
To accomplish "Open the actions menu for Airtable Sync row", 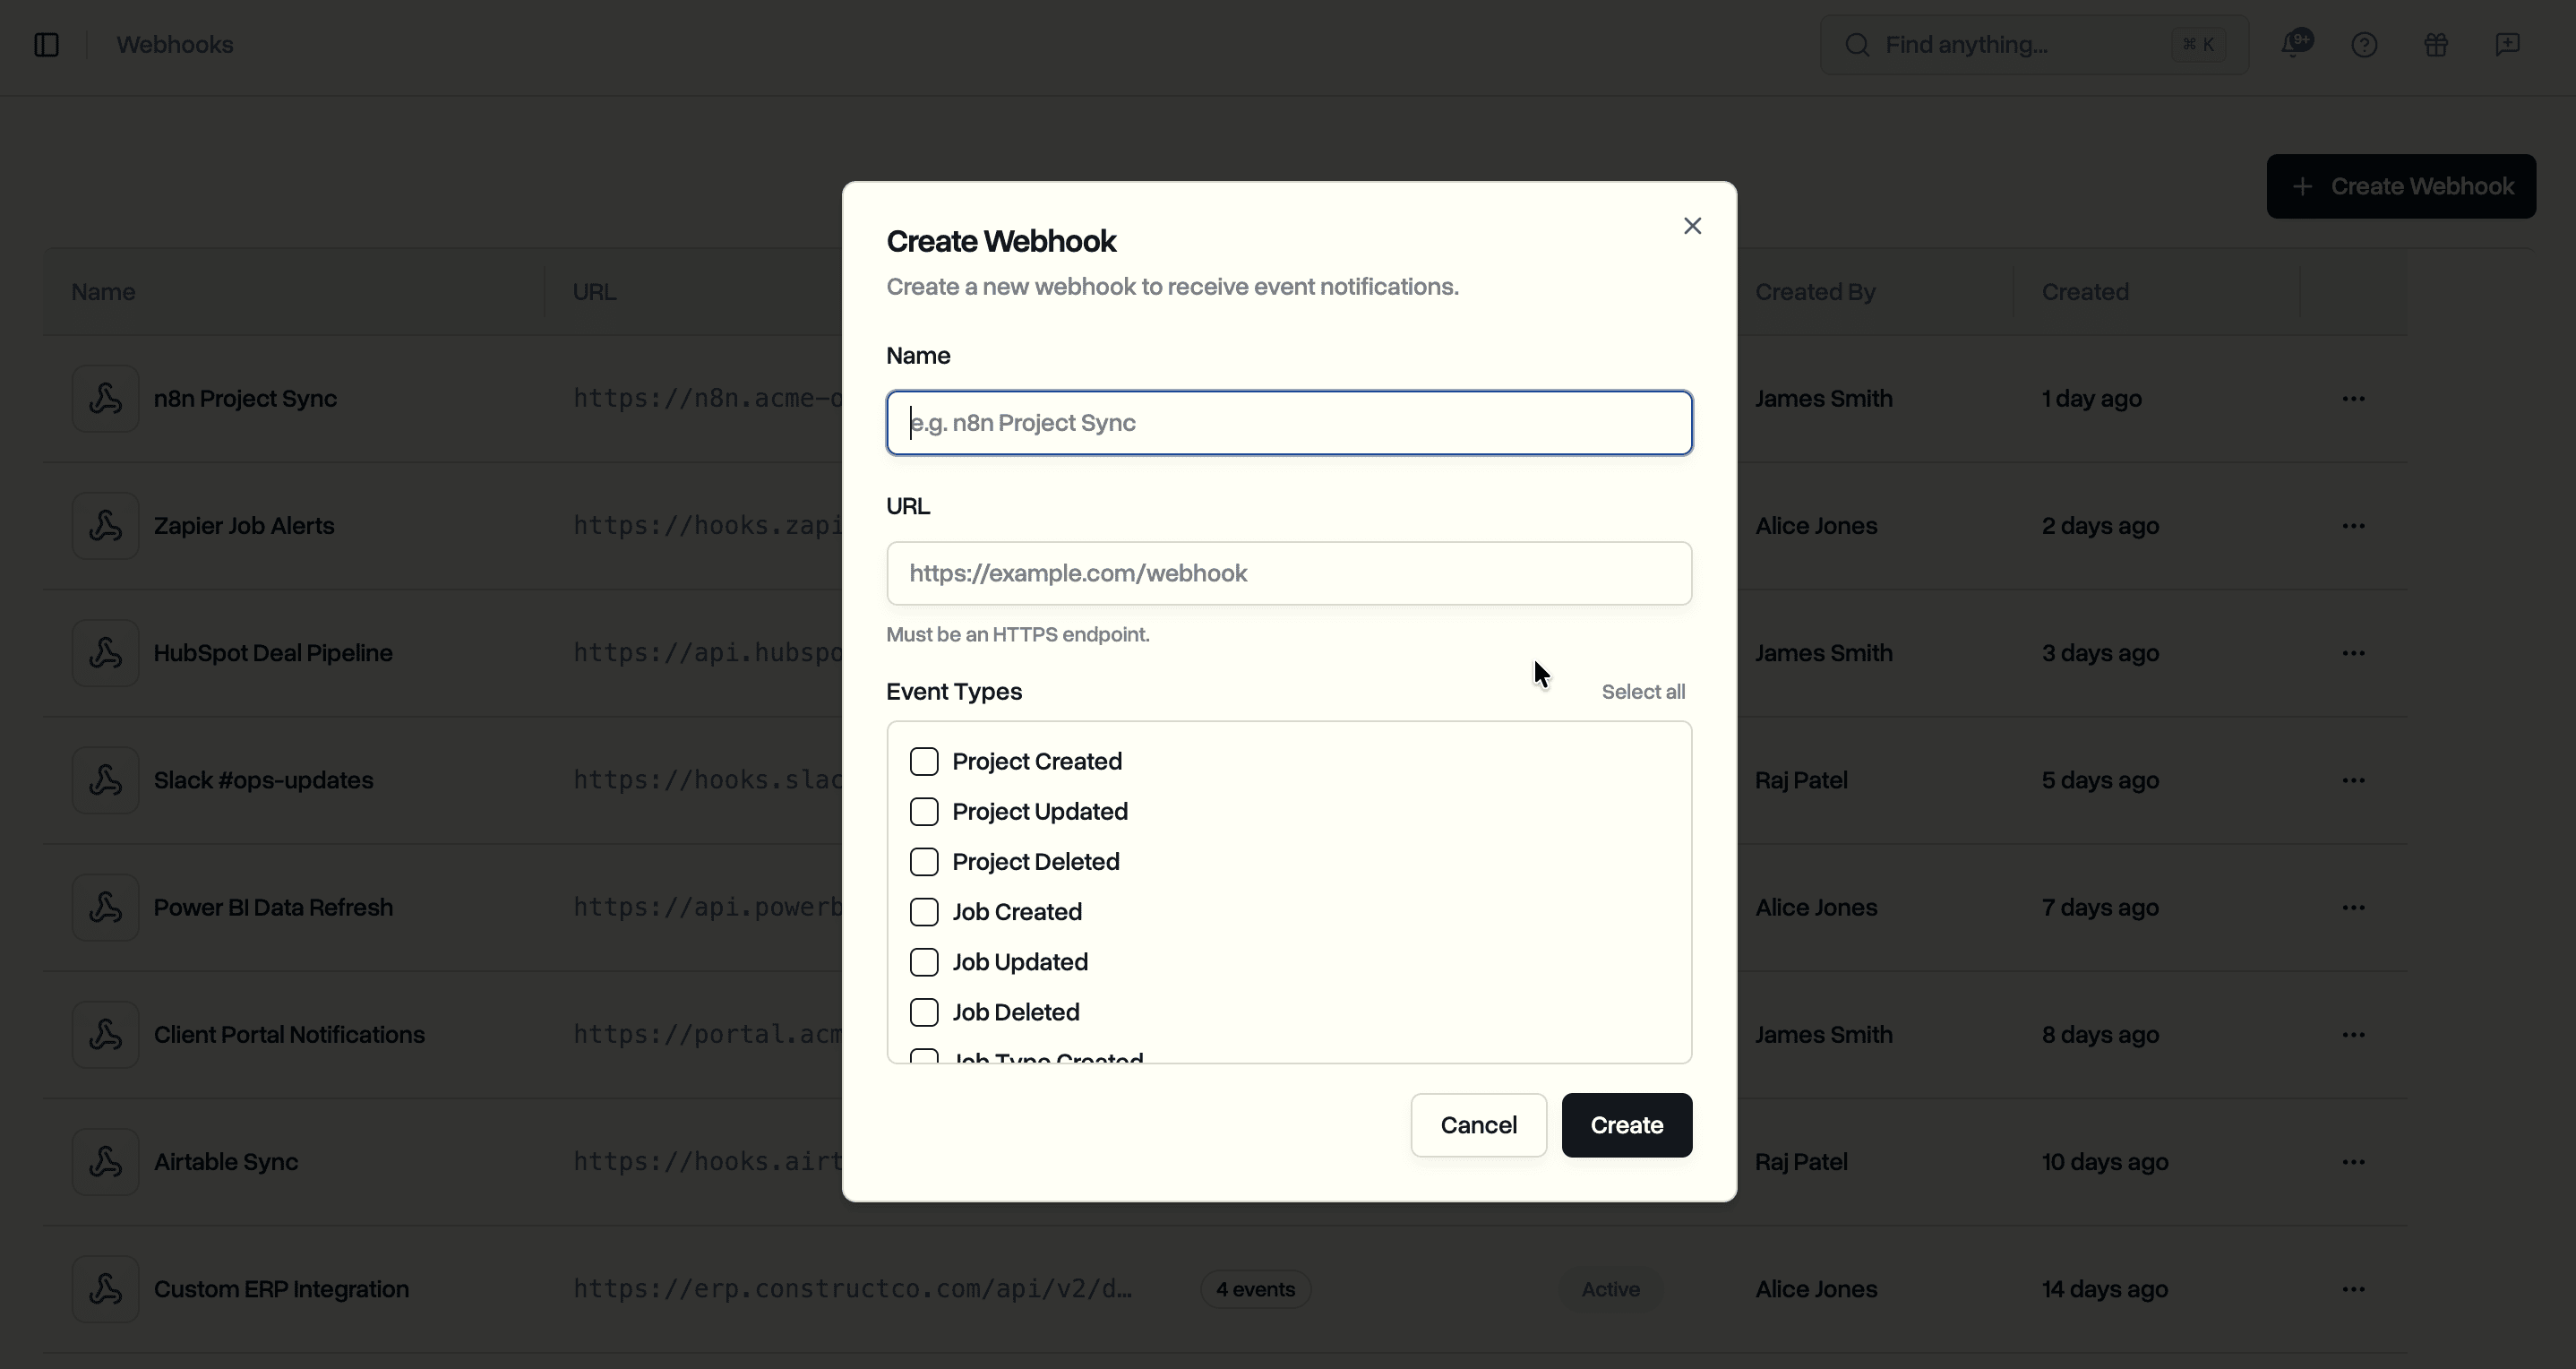I will coord(2355,1161).
